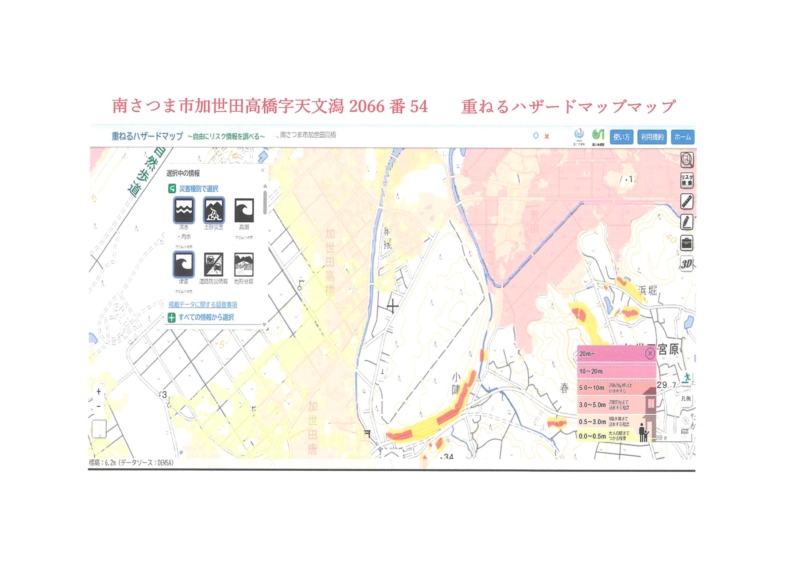Select the road disaster info (道路防災情報) icon
Image resolution: width=800 pixels, height=565 pixels.
pos(214,264)
